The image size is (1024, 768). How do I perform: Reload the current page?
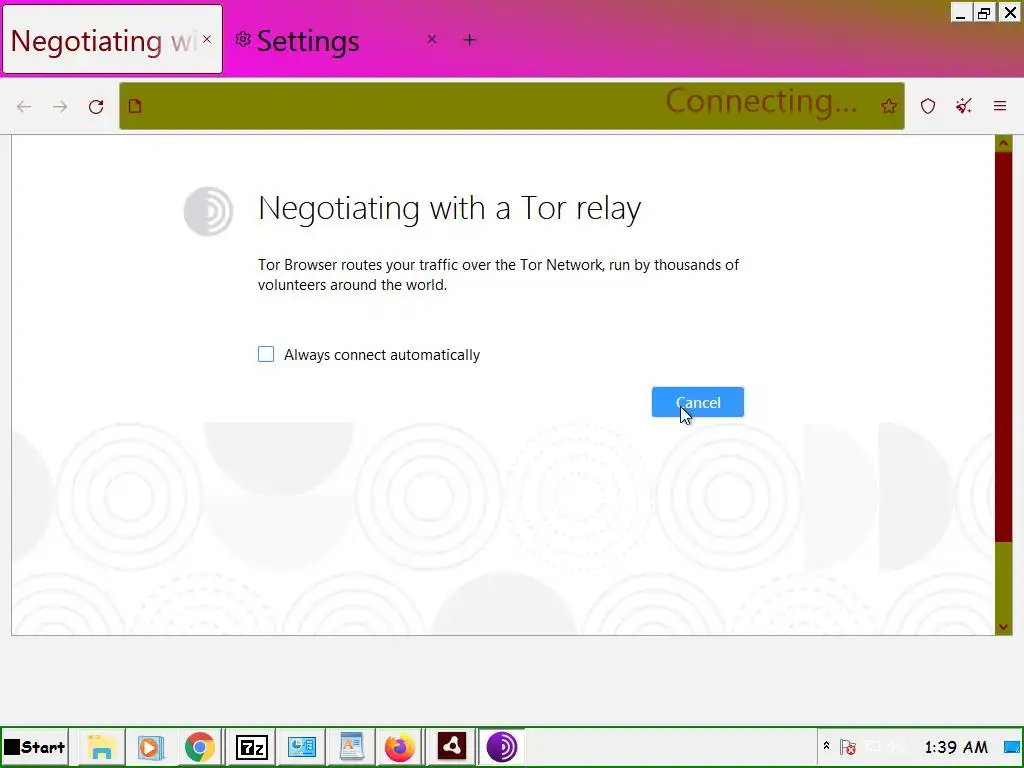(96, 106)
